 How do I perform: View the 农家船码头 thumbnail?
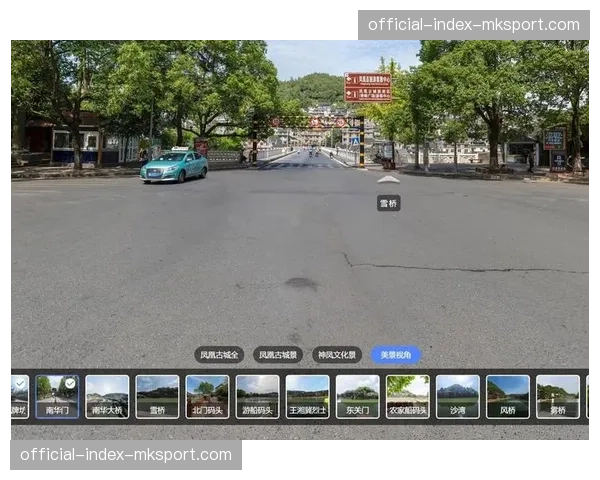(x=407, y=396)
